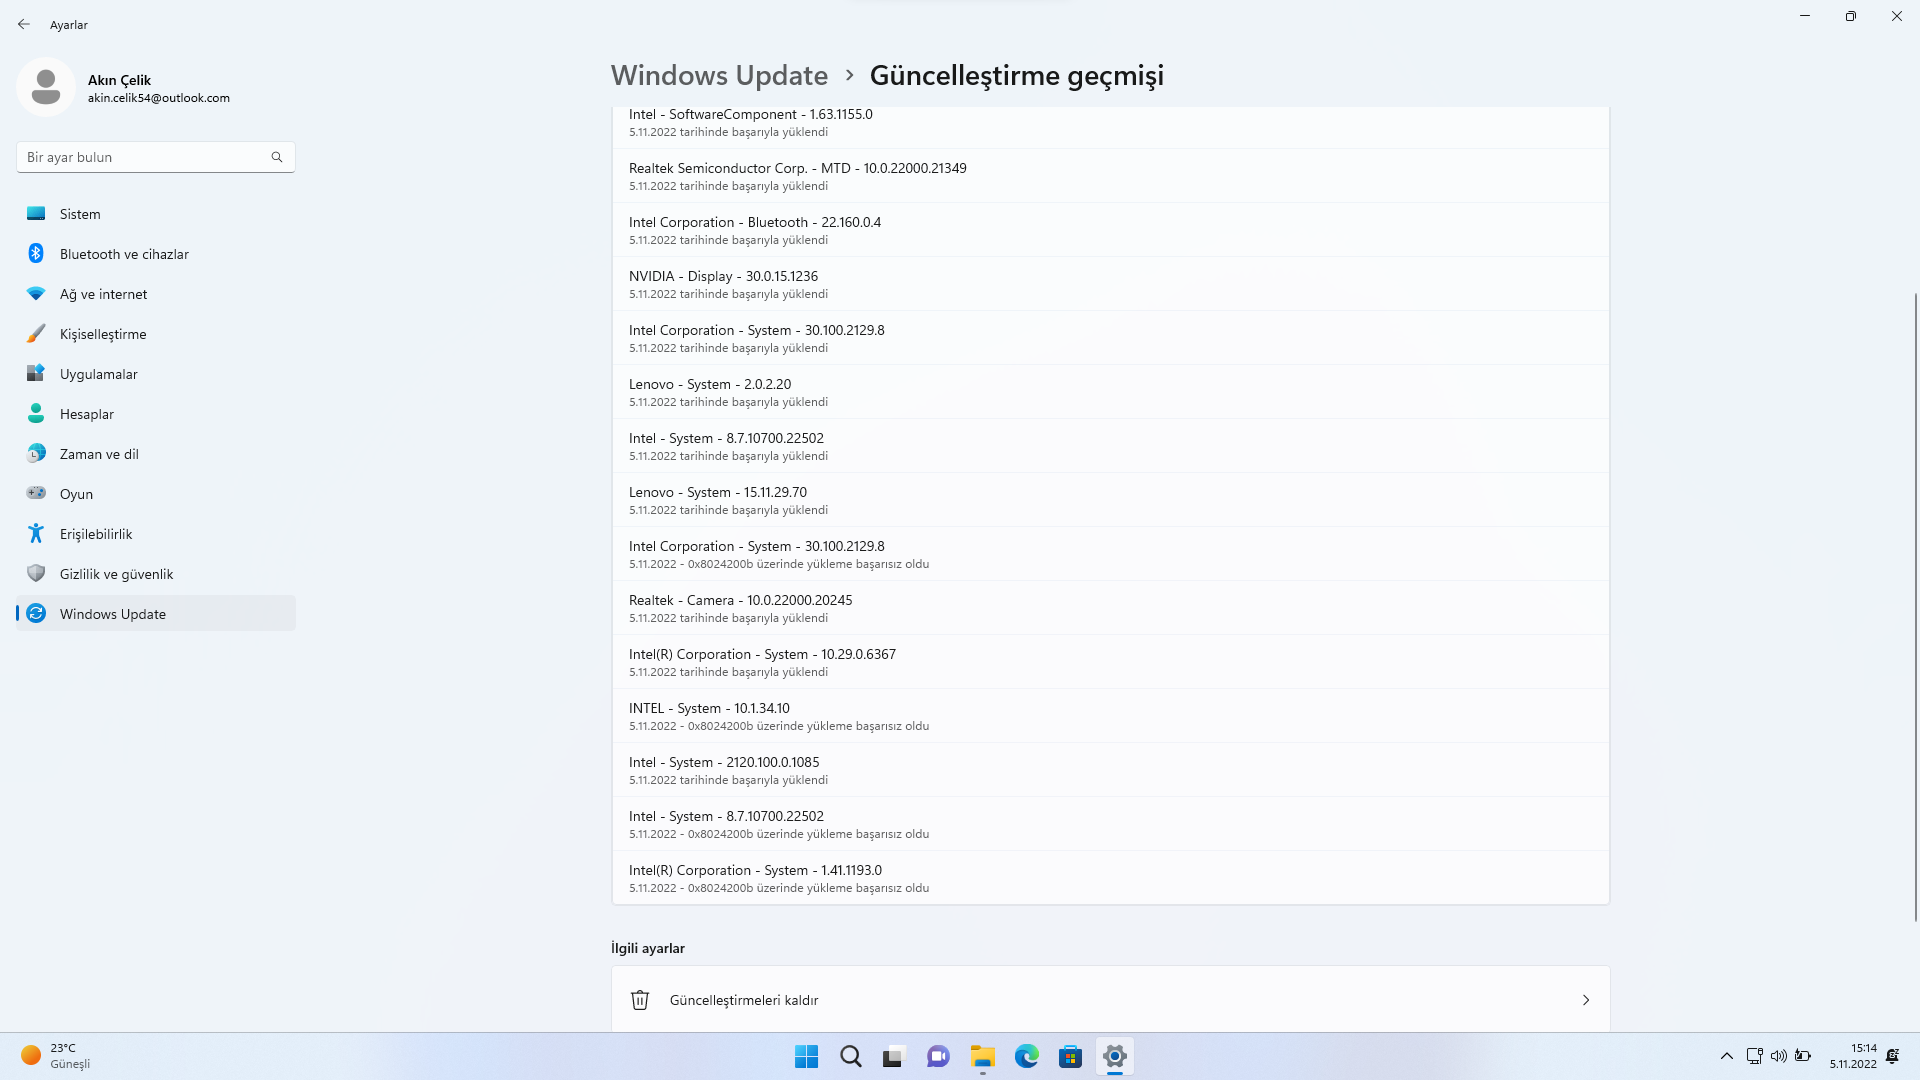Open Kişiselleştirme settings
The image size is (1920, 1080).
103,334
